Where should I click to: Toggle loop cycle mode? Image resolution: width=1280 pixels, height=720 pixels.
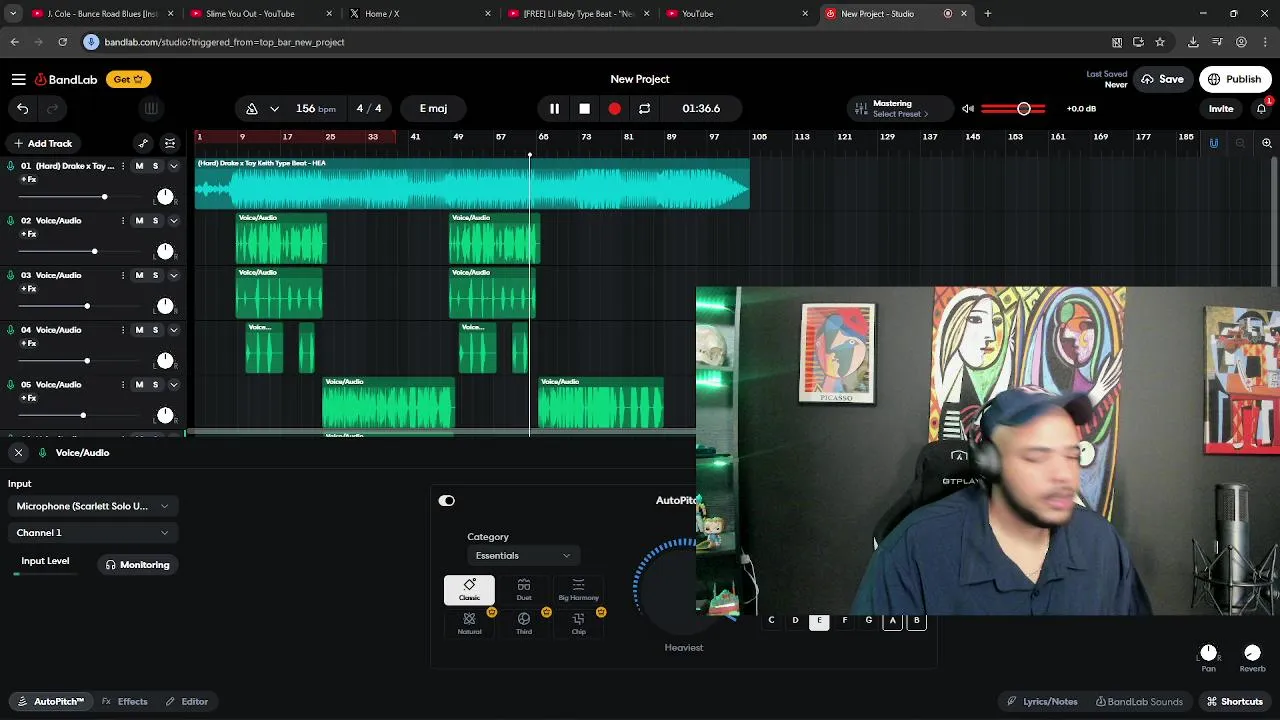(x=644, y=108)
